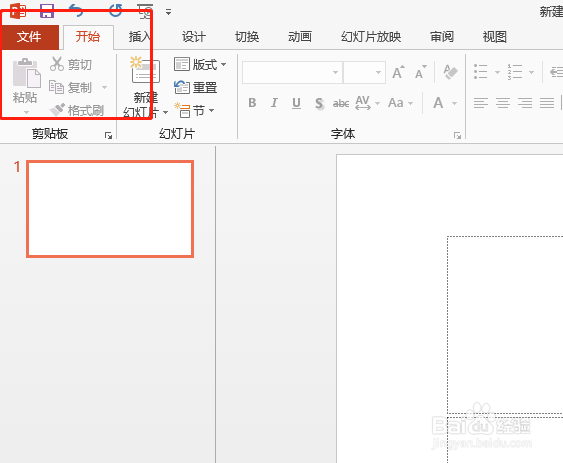This screenshot has width=563, height=463.
Task: Open 字体 dialog launcher
Action: pyautogui.click(x=457, y=135)
